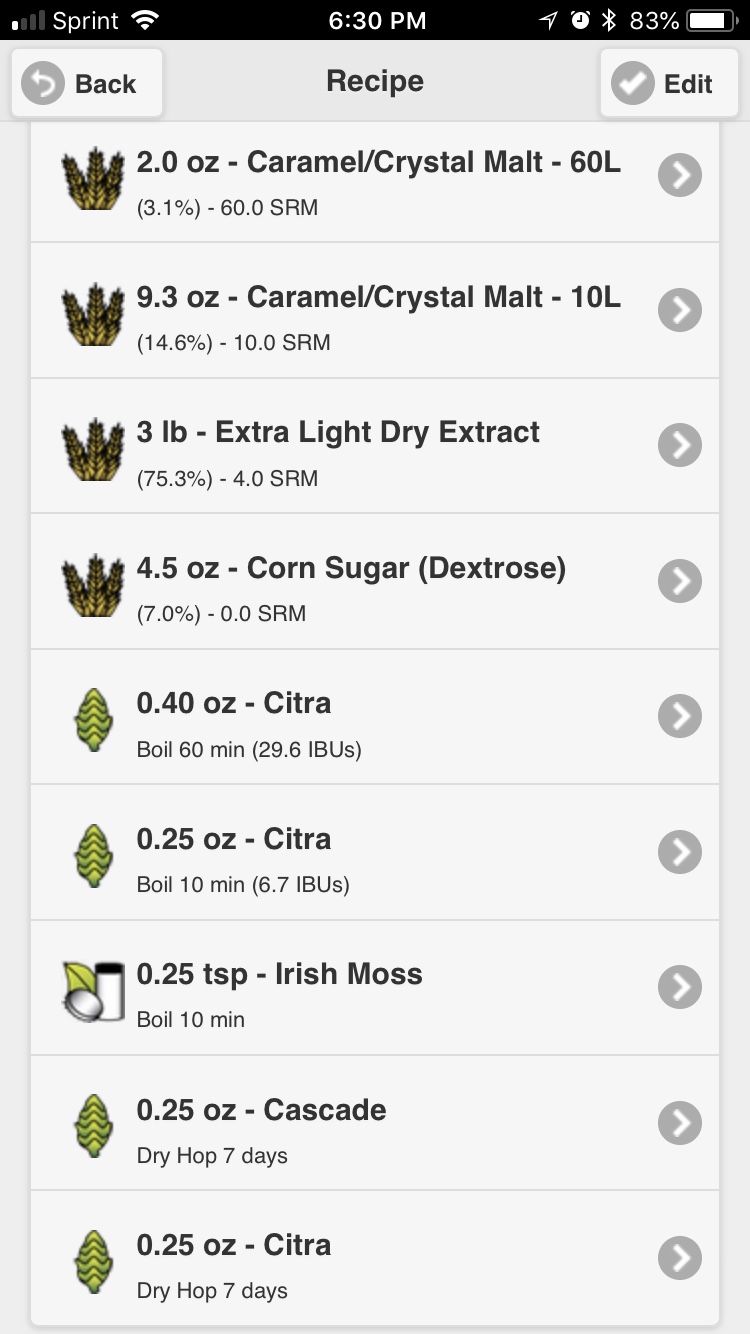
Task: Select the 4.5 oz Corn Sugar row
Action: click(x=375, y=581)
